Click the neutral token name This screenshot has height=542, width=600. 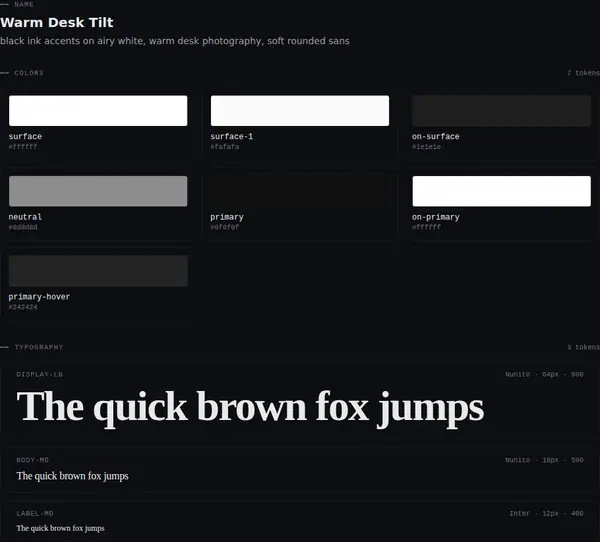(25, 217)
